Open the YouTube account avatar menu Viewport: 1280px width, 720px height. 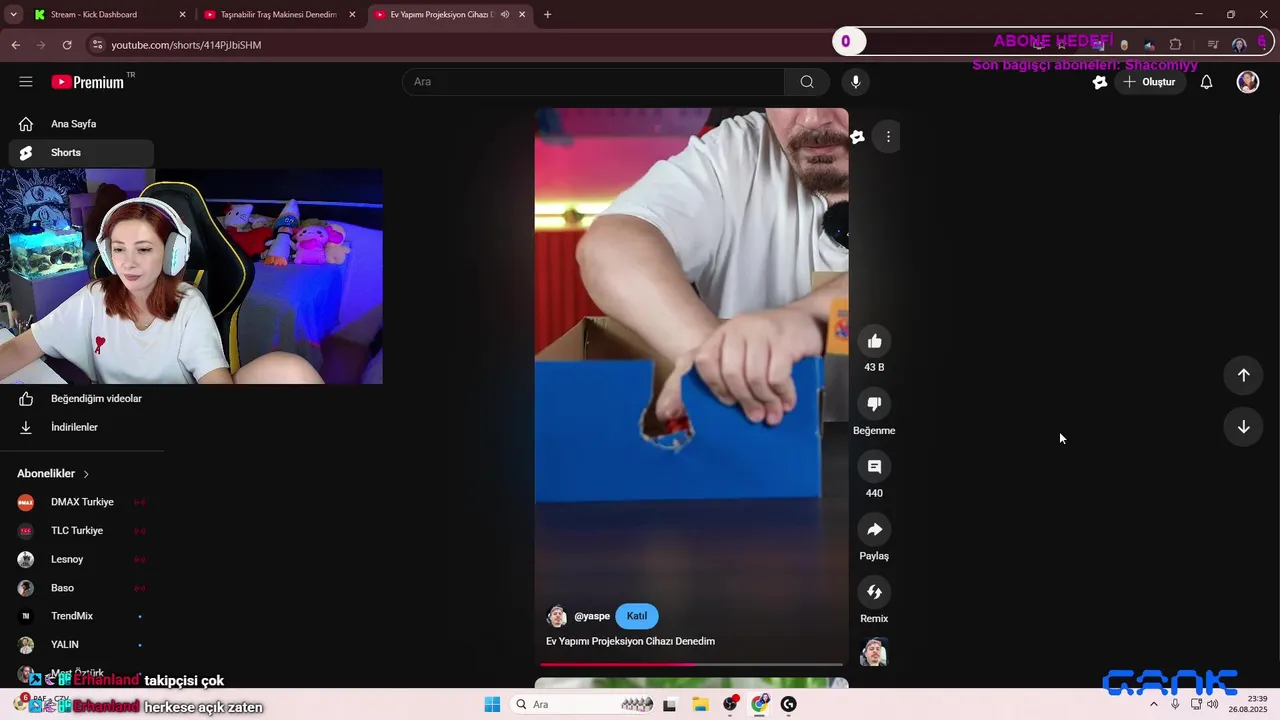point(1248,82)
